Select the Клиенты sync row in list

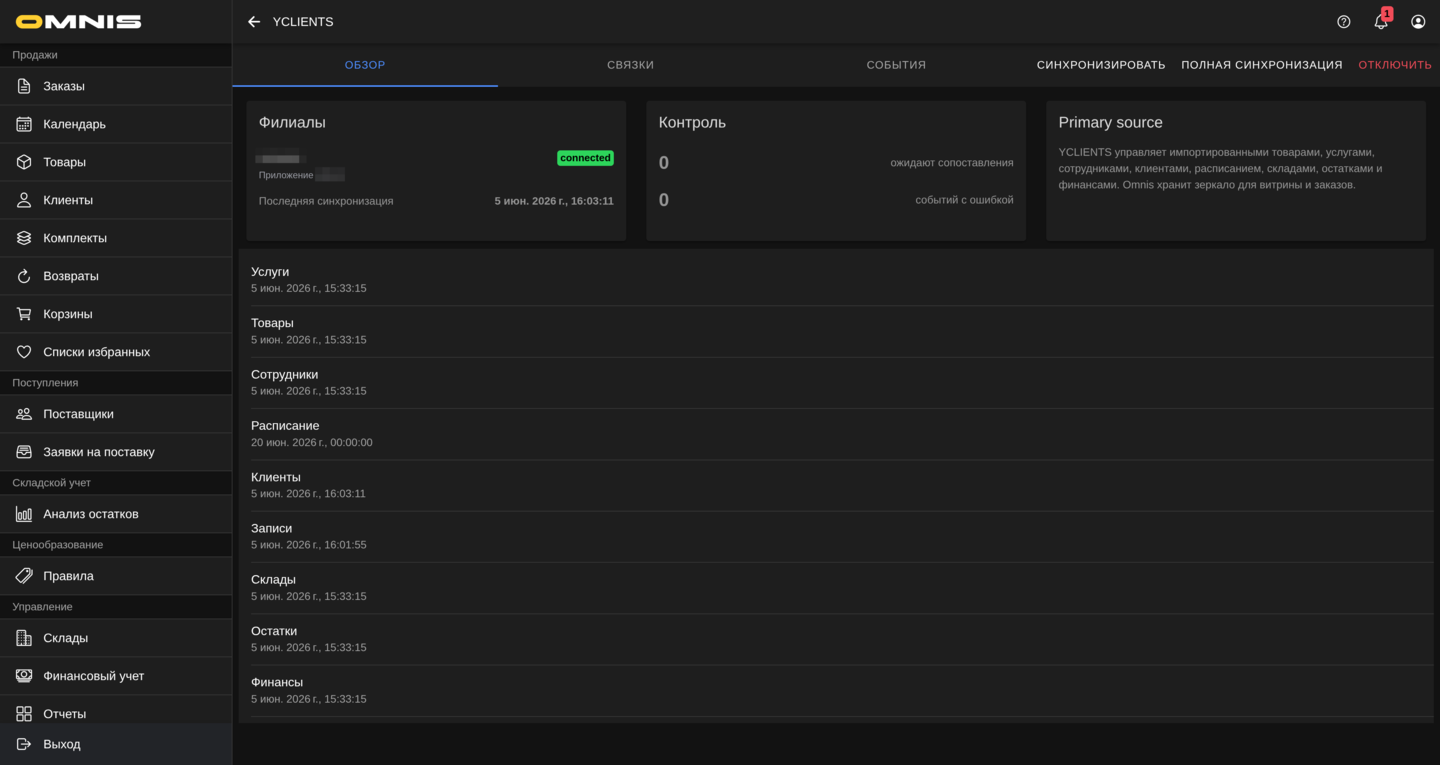tap(835, 485)
